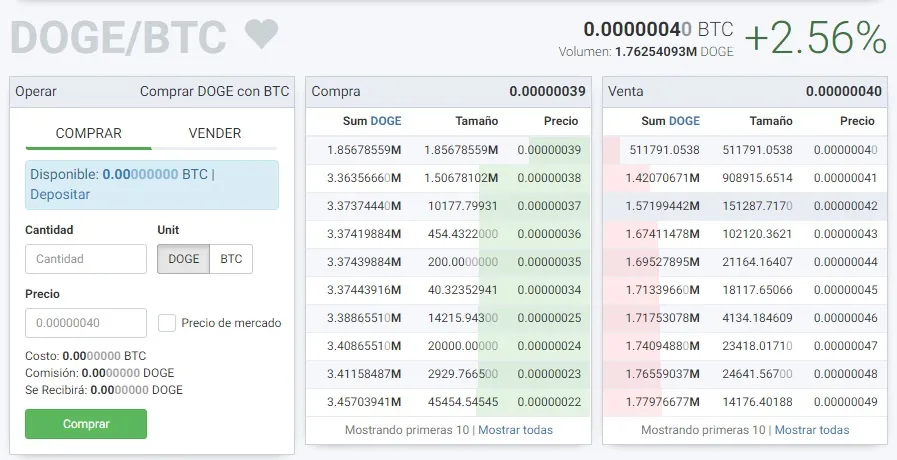Select sell order at price 0.00000046
Image resolution: width=897 pixels, height=460 pixels.
(x=745, y=318)
